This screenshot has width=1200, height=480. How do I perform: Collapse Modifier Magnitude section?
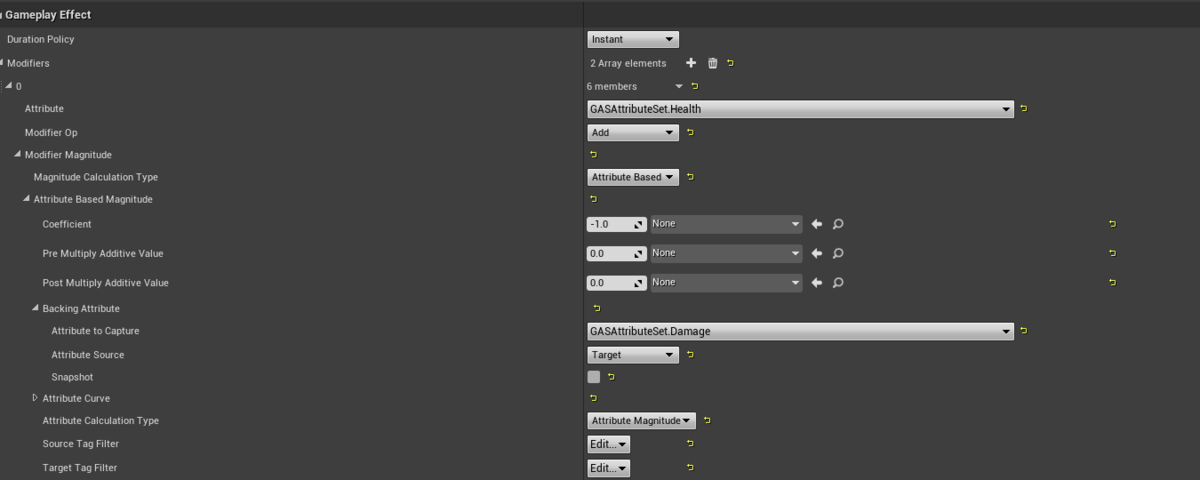[x=17, y=155]
